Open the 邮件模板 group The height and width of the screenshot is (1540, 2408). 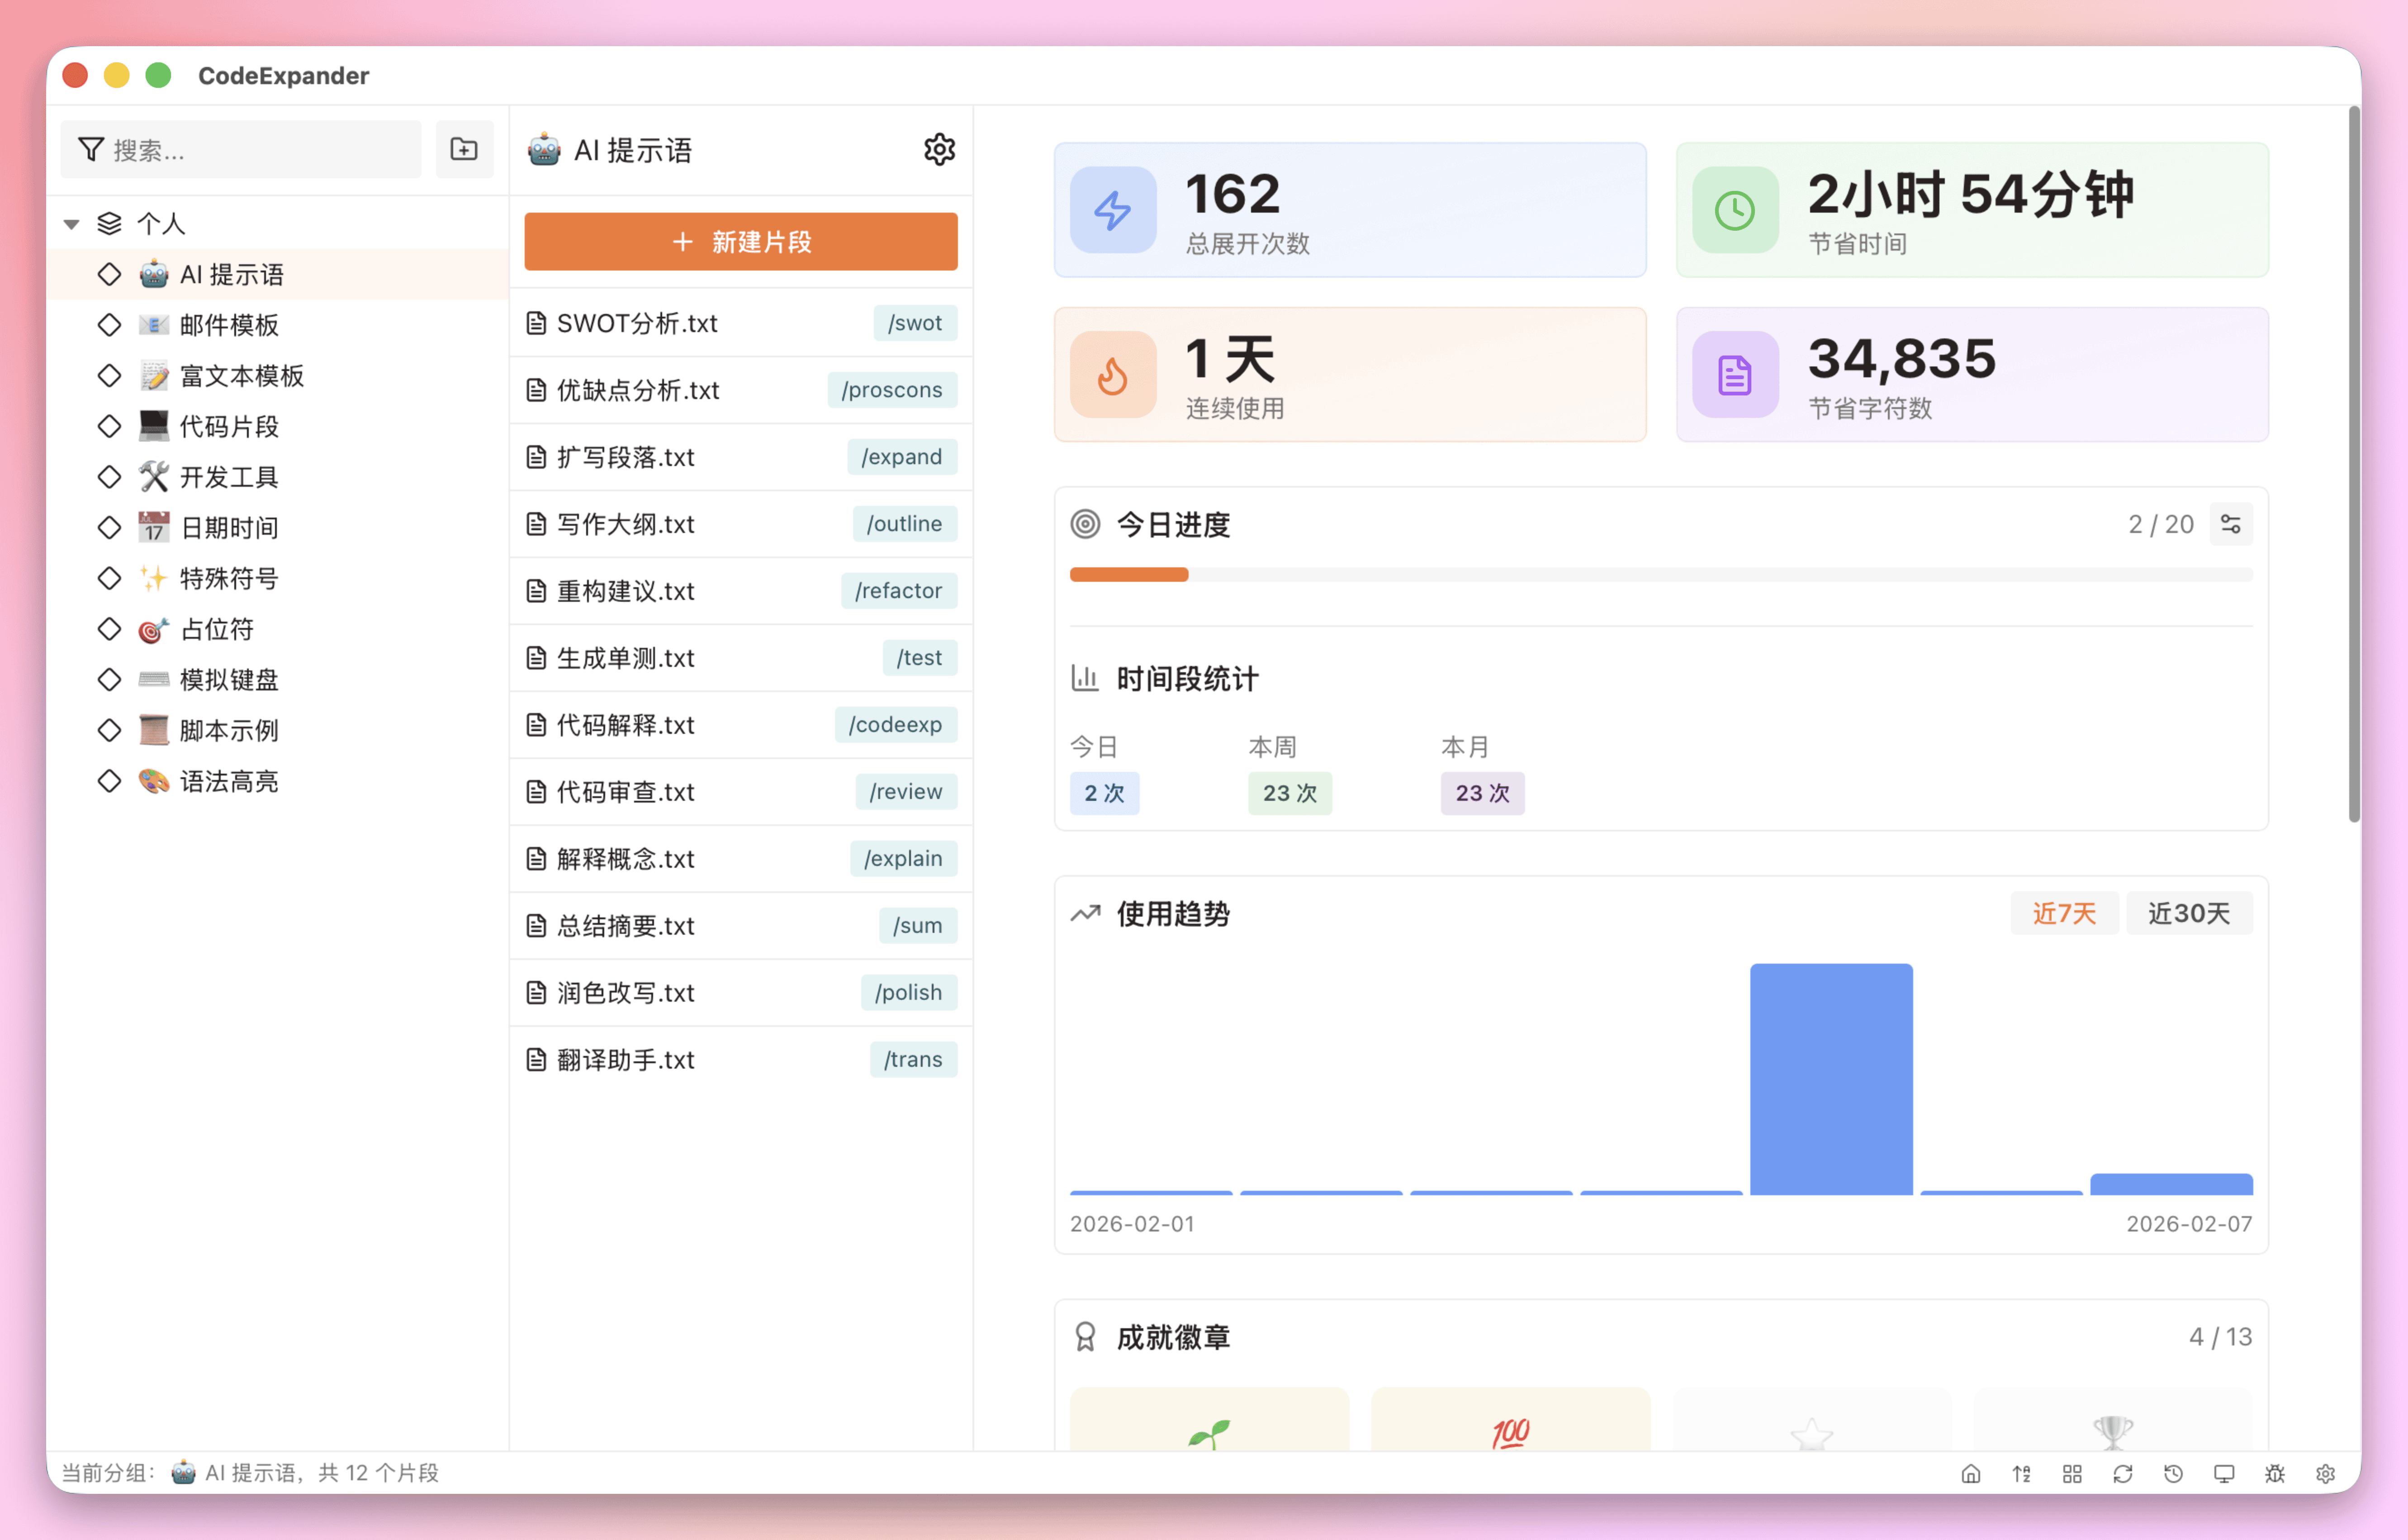(229, 325)
